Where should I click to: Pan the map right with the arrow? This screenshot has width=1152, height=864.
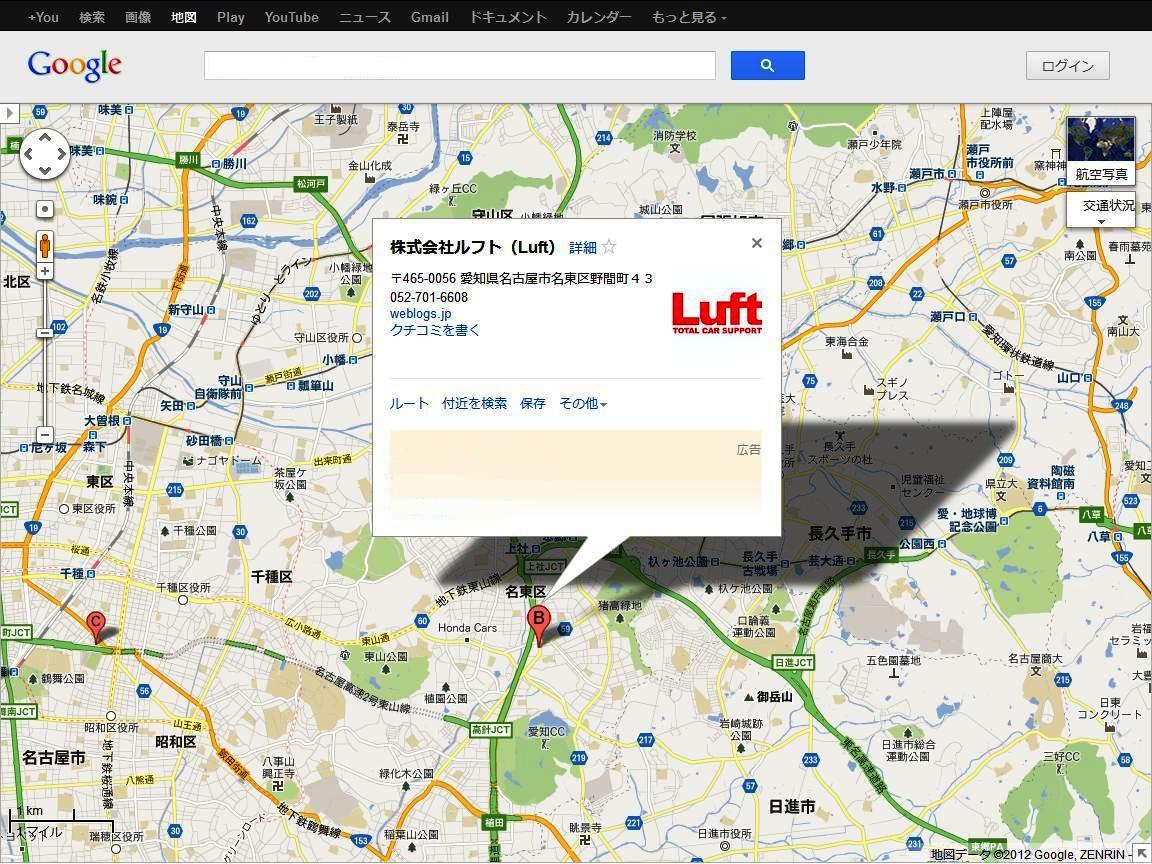point(62,154)
